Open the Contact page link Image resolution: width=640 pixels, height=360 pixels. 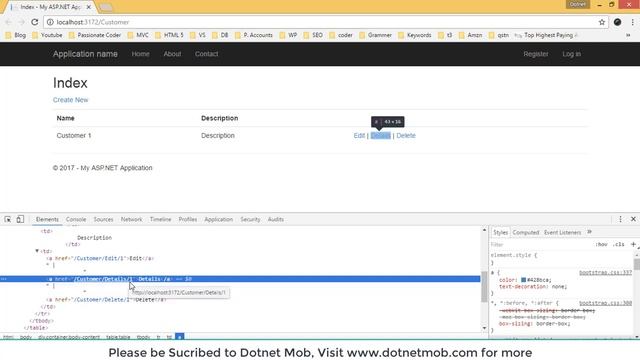[x=207, y=54]
